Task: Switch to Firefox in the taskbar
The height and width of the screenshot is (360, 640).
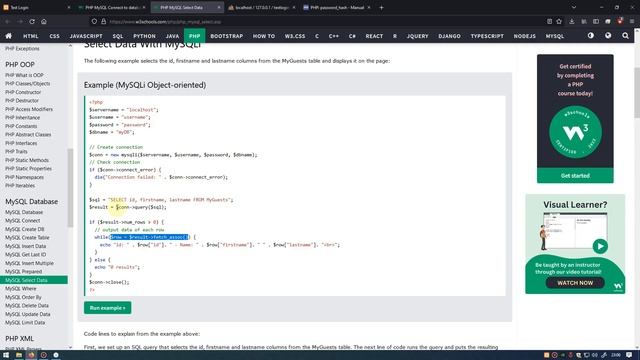Action: pyautogui.click(x=31, y=355)
